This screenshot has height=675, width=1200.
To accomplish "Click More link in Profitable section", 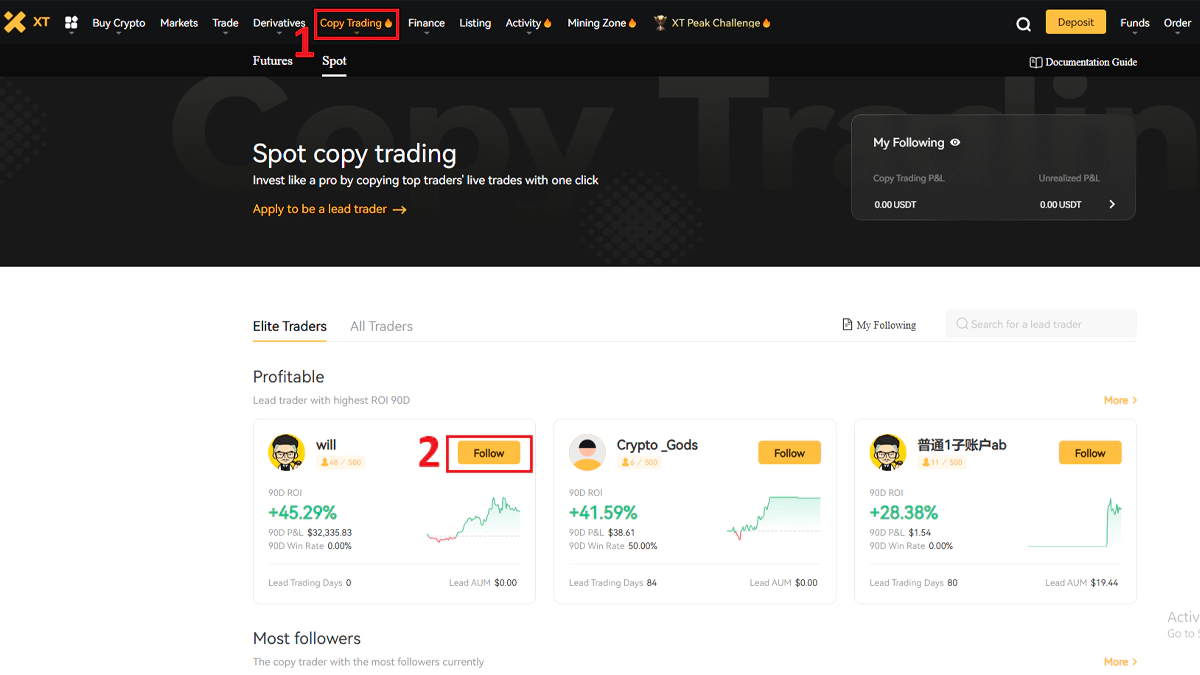I will (x=1120, y=400).
